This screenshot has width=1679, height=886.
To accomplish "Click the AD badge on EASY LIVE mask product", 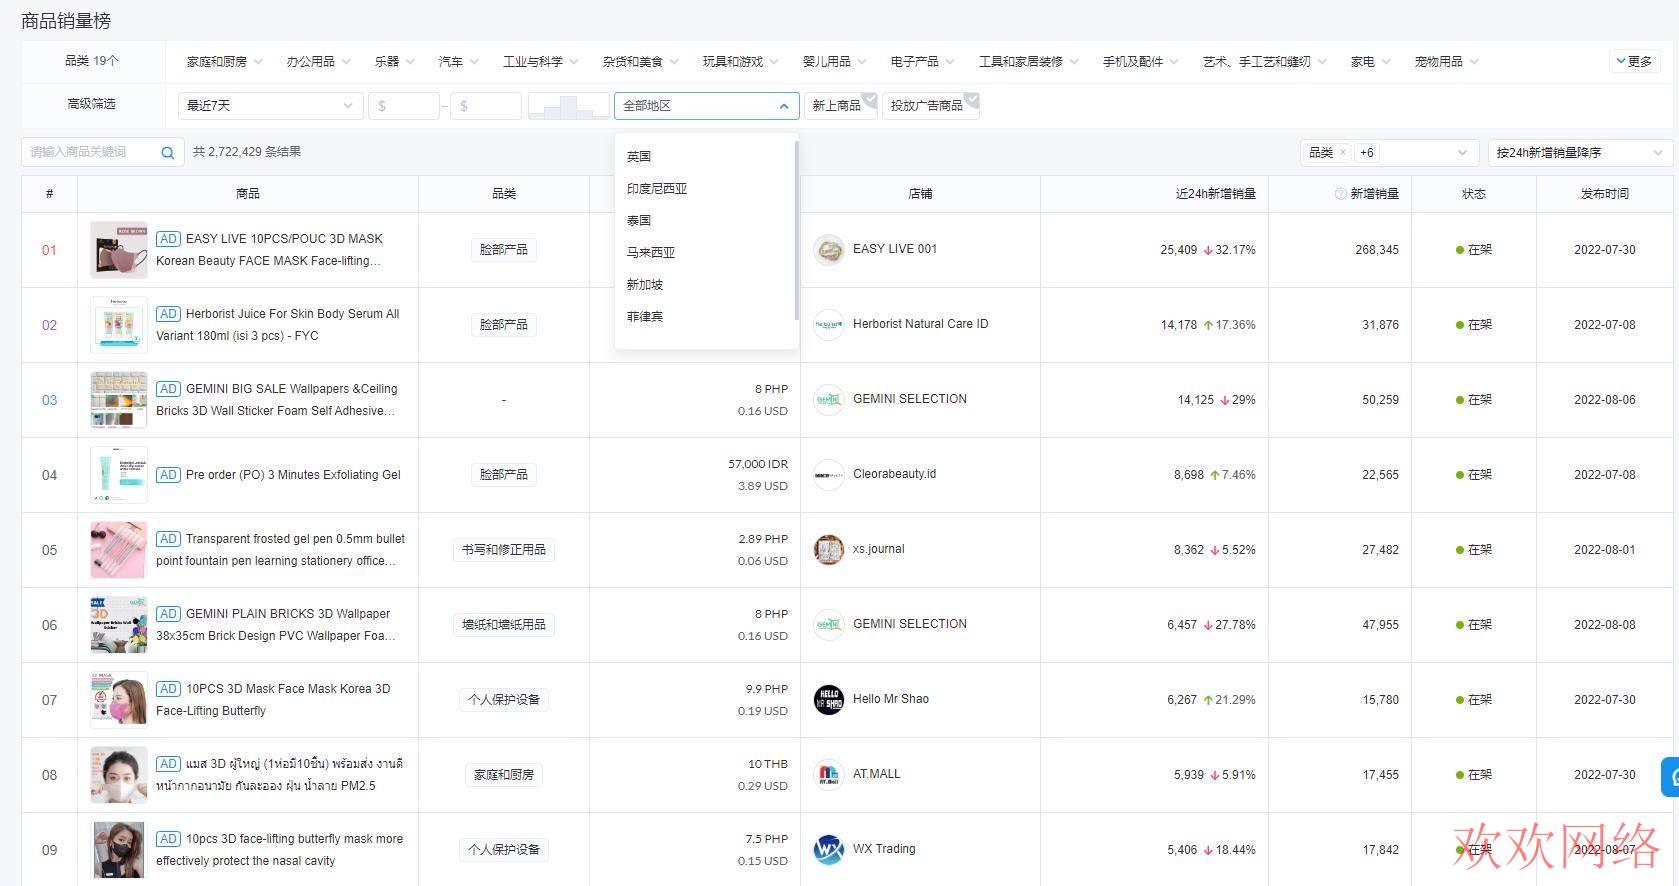I will click(168, 239).
